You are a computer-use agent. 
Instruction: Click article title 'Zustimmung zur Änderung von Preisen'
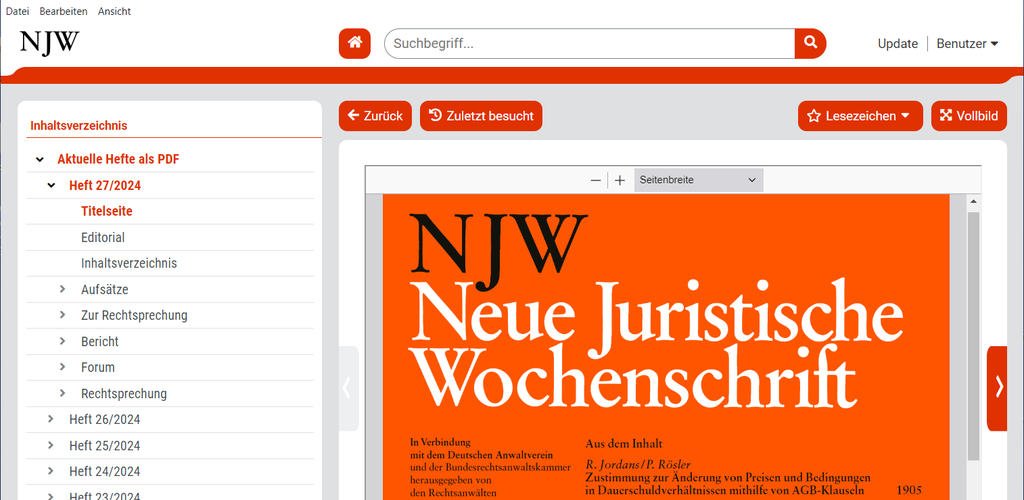click(x=728, y=484)
